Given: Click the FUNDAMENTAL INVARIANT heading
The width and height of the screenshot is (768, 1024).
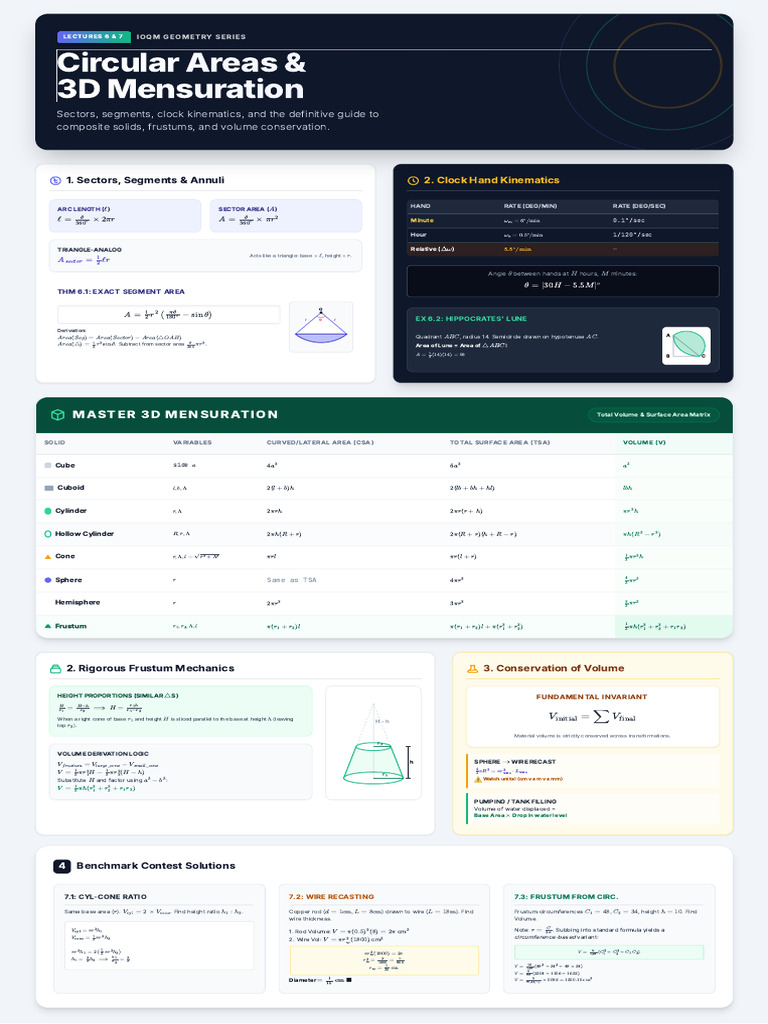Looking at the screenshot, I should pyautogui.click(x=592, y=697).
